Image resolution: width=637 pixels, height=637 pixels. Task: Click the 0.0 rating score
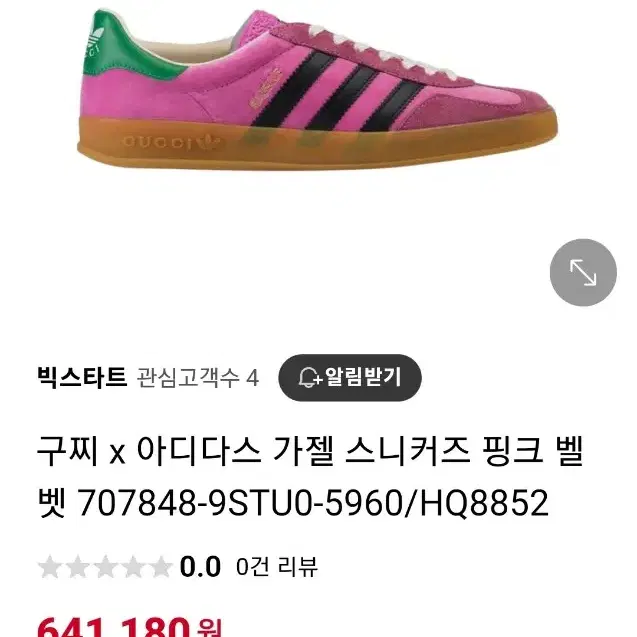click(x=200, y=567)
